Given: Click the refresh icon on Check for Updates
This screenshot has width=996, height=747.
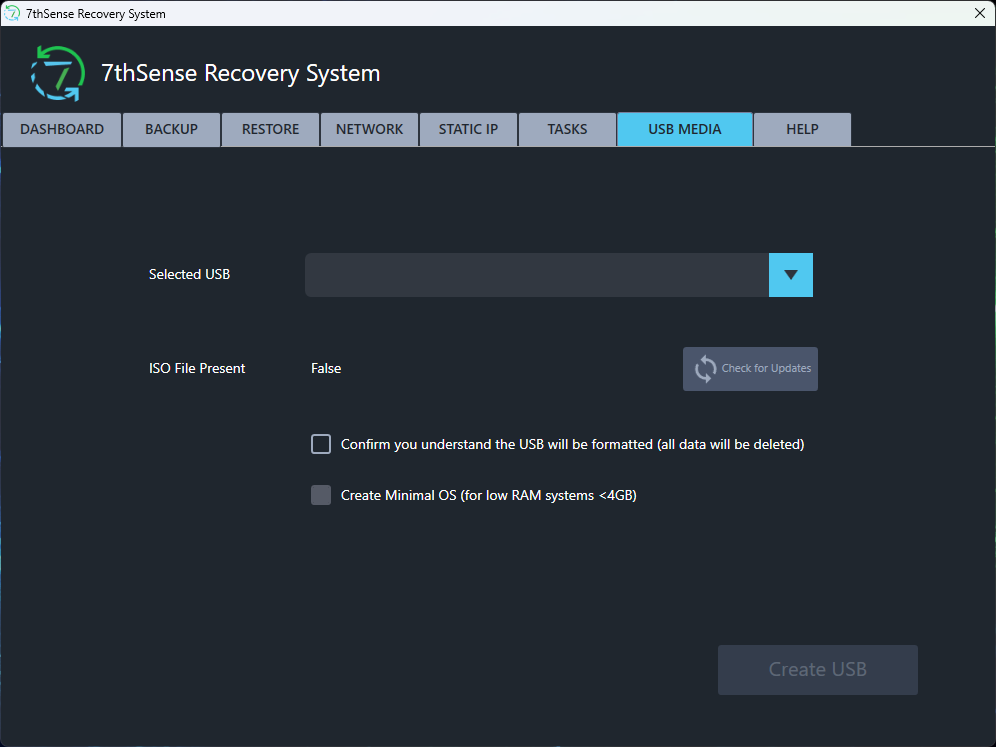Looking at the screenshot, I should tap(705, 368).
